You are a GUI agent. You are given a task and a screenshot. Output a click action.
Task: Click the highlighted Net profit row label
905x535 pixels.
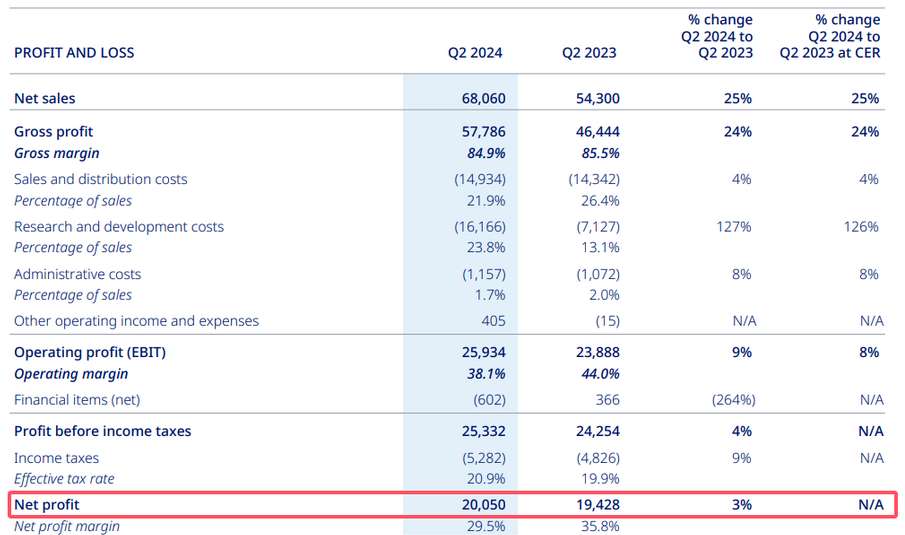click(46, 505)
